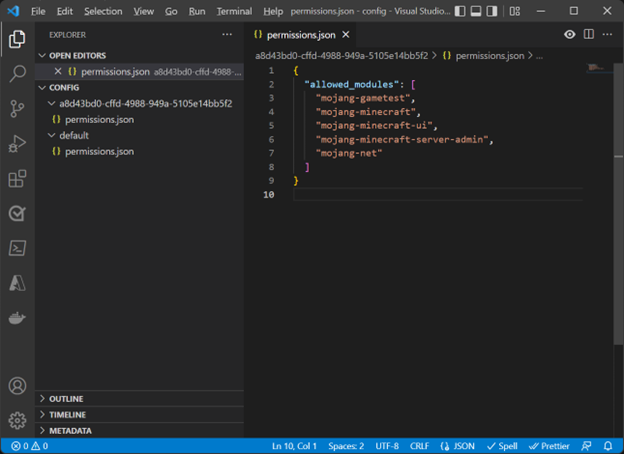Viewport: 624px width, 454px height.
Task: Open the File menu
Action: coord(38,11)
